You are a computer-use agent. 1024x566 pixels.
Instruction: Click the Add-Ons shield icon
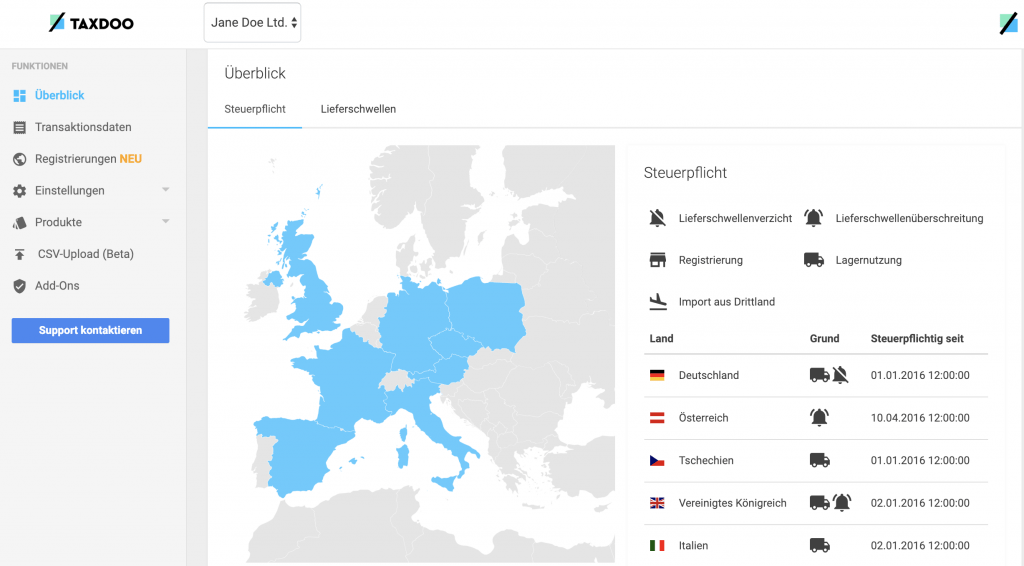[x=20, y=286]
